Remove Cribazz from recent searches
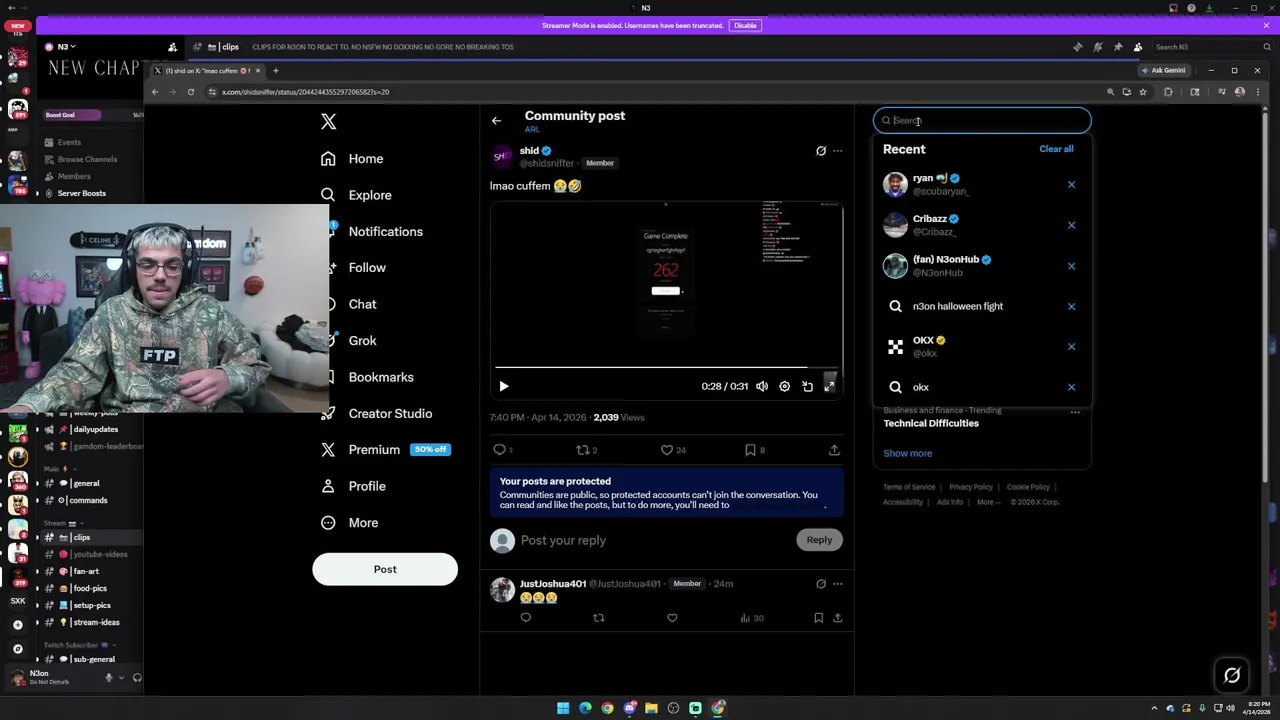This screenshot has height=720, width=1280. tap(1071, 225)
